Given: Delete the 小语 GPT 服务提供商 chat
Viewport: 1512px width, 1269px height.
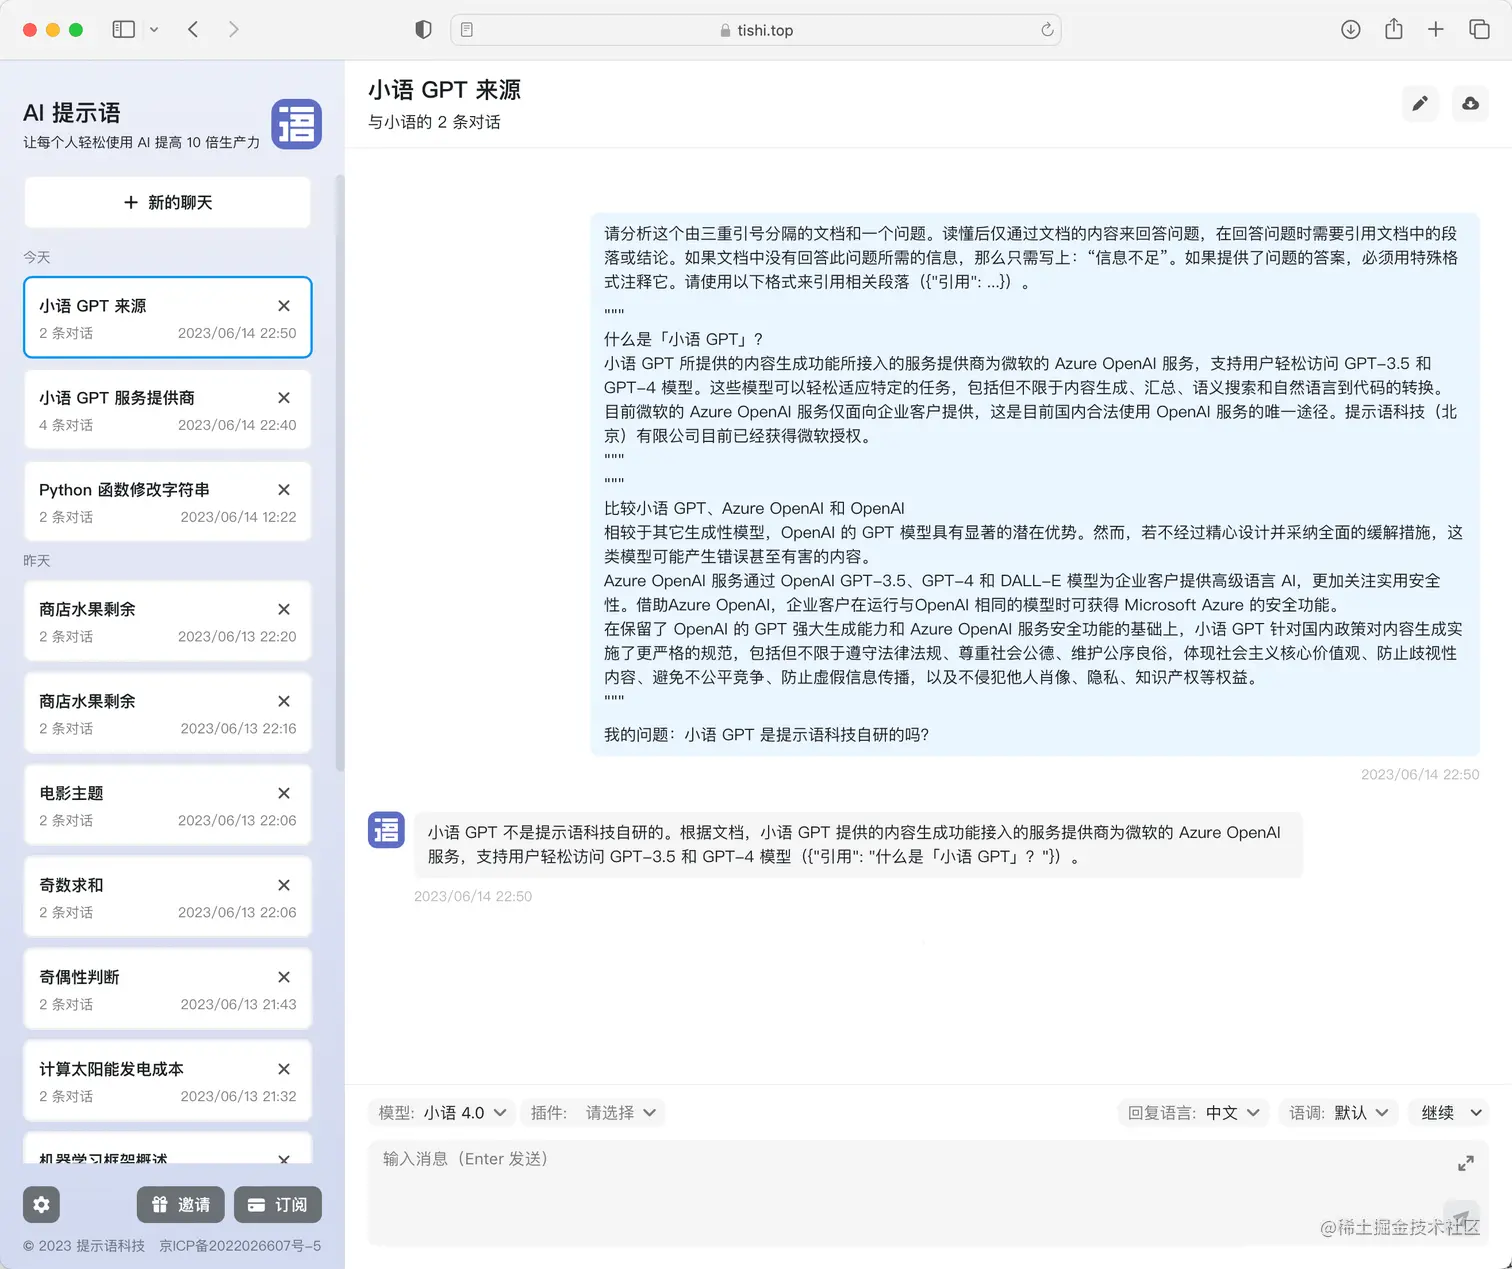Looking at the screenshot, I should coord(284,398).
